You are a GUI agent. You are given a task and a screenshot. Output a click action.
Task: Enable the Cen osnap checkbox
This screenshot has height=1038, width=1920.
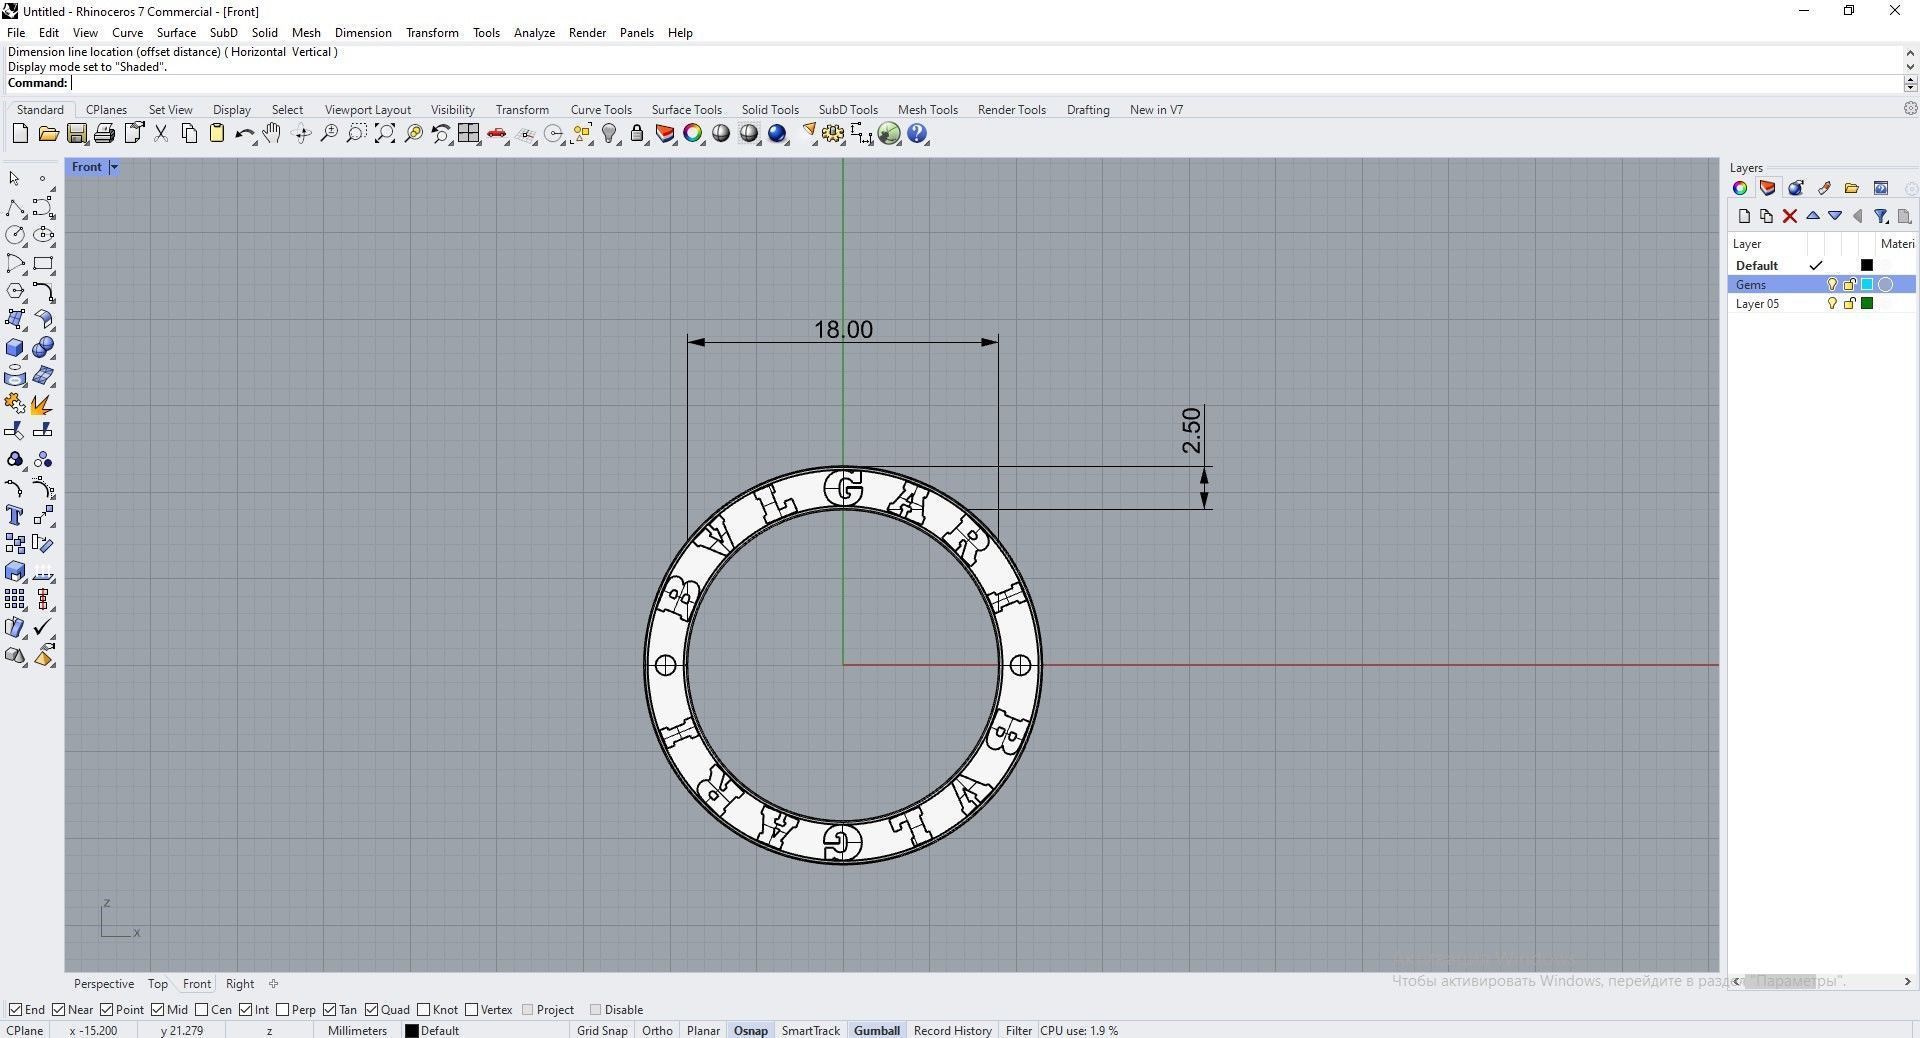(201, 1010)
